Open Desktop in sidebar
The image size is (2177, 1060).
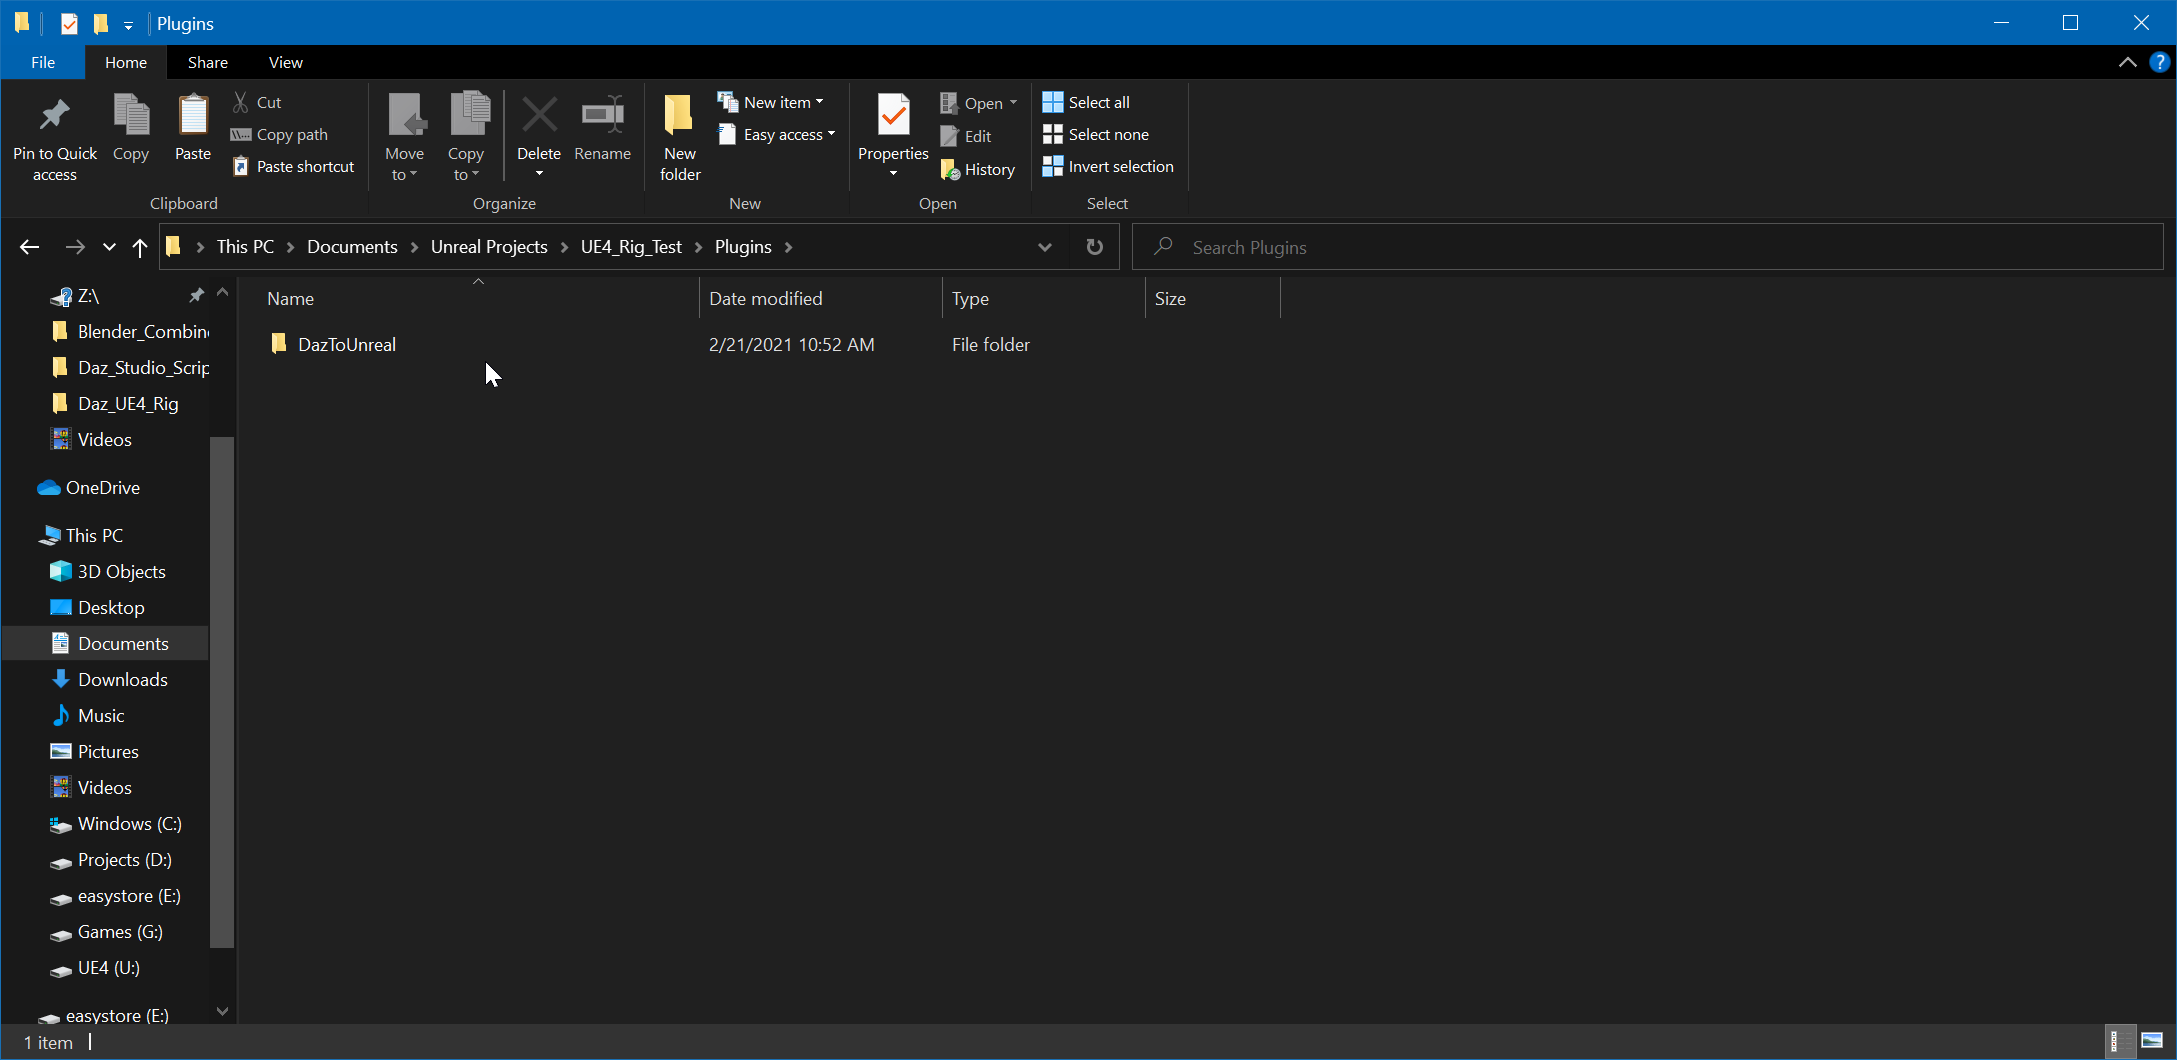(x=97, y=607)
